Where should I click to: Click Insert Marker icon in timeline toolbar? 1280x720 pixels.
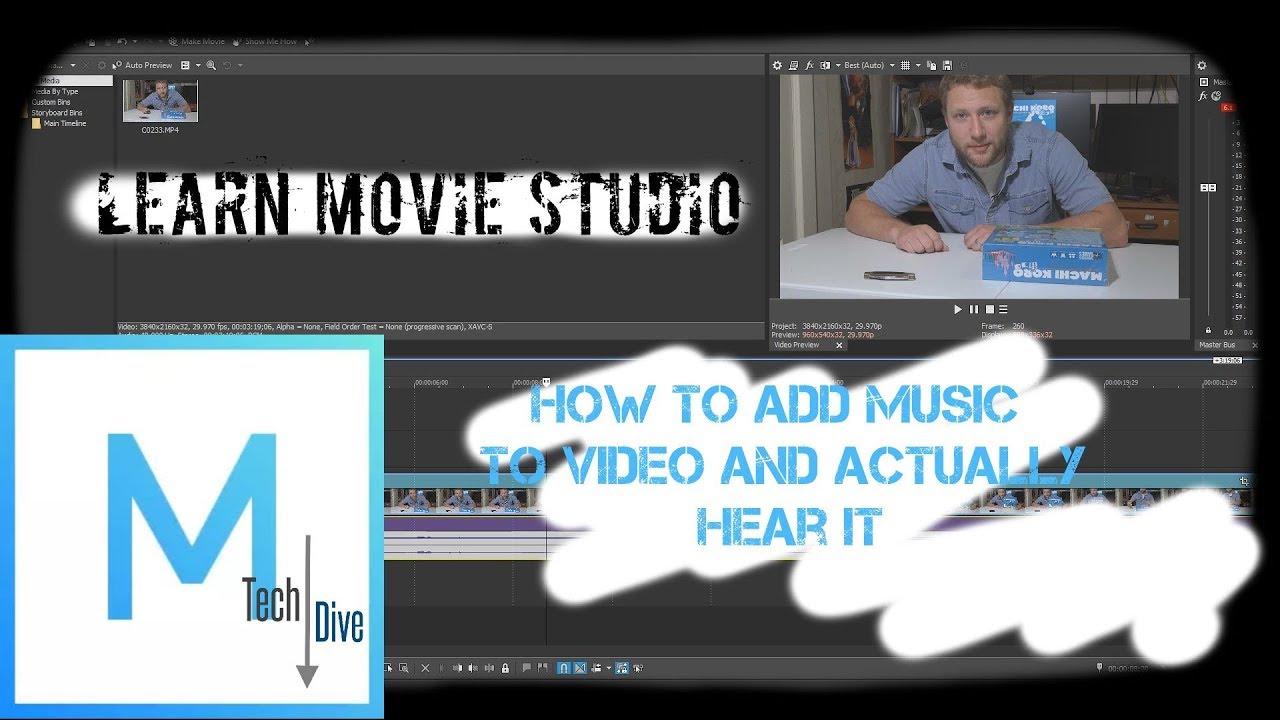527,668
